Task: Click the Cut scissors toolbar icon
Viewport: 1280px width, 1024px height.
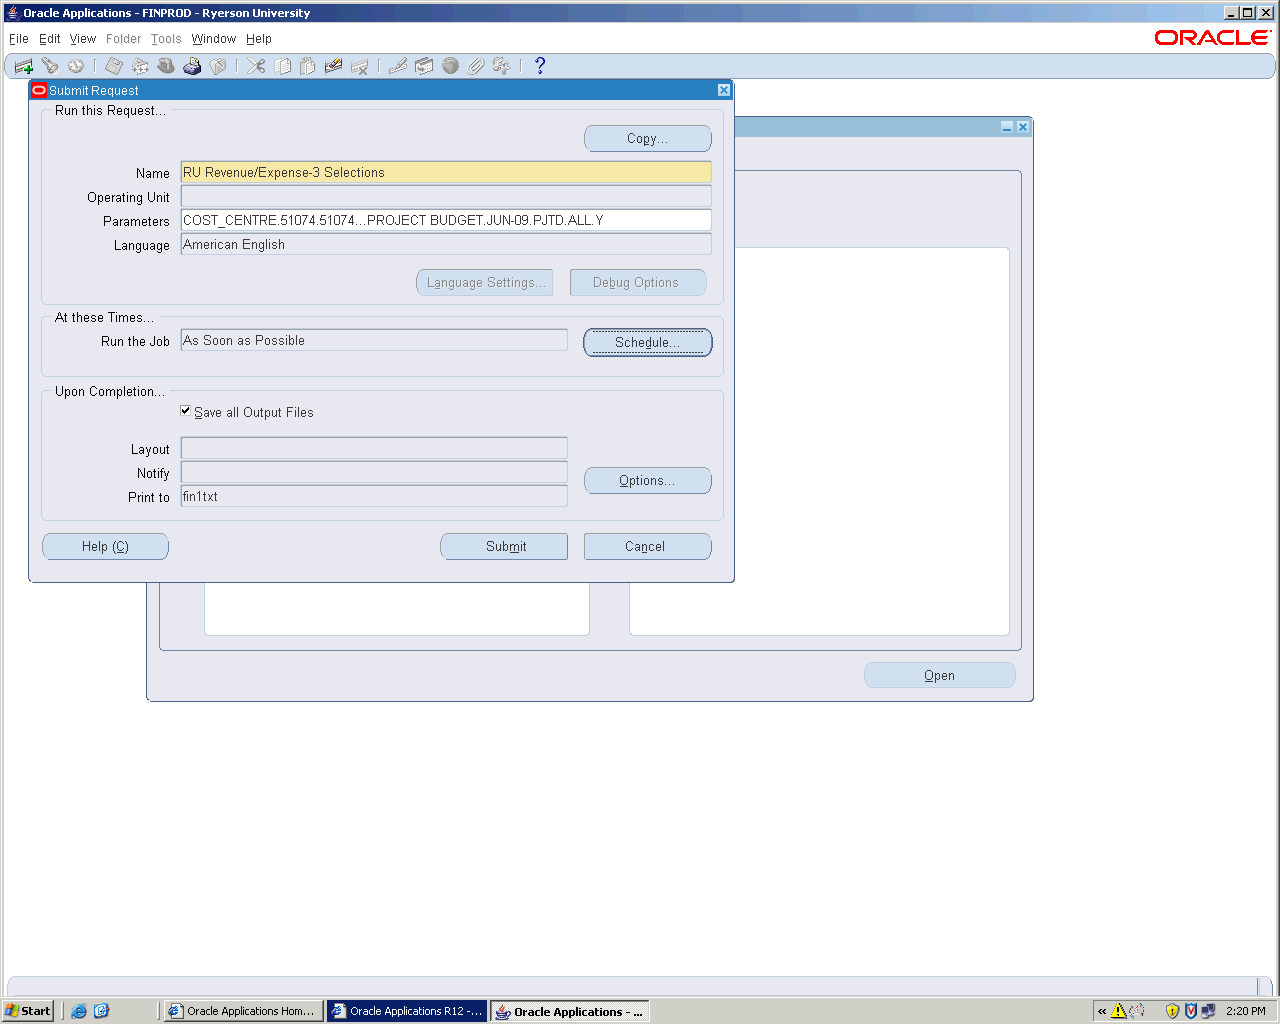Action: tap(257, 66)
